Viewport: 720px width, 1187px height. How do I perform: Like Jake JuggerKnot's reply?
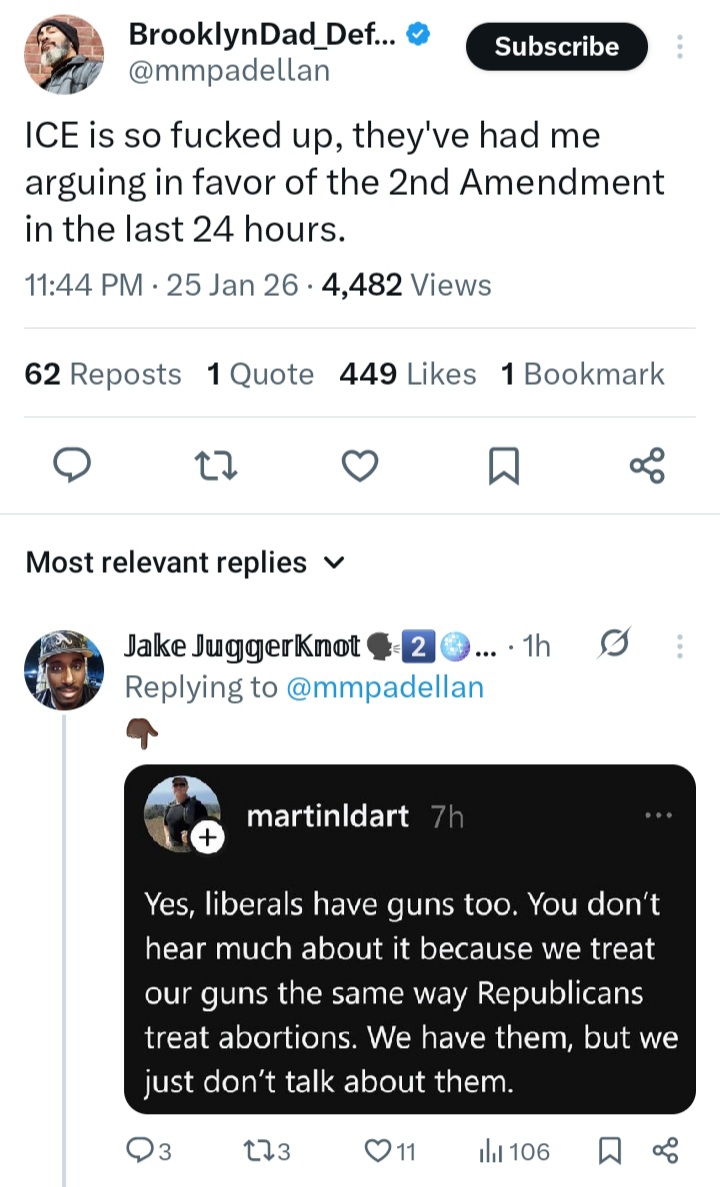tap(390, 1151)
